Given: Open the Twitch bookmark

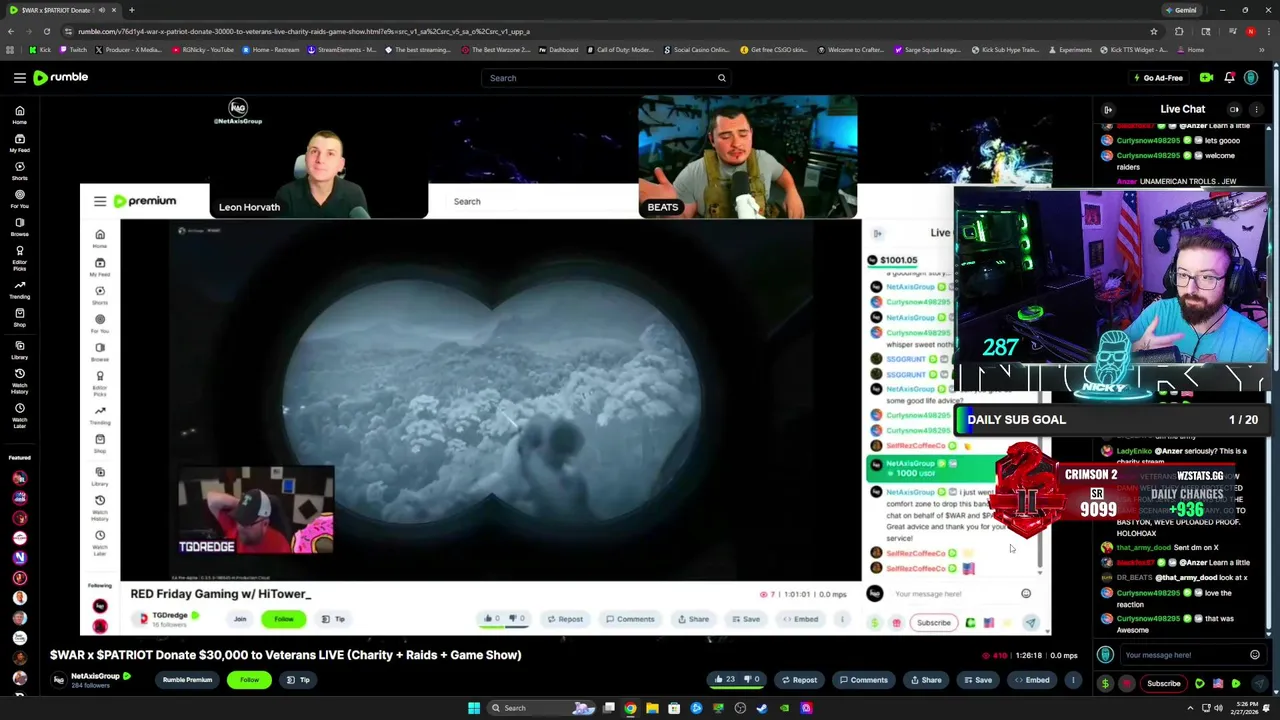Looking at the screenshot, I should pyautogui.click(x=73, y=50).
